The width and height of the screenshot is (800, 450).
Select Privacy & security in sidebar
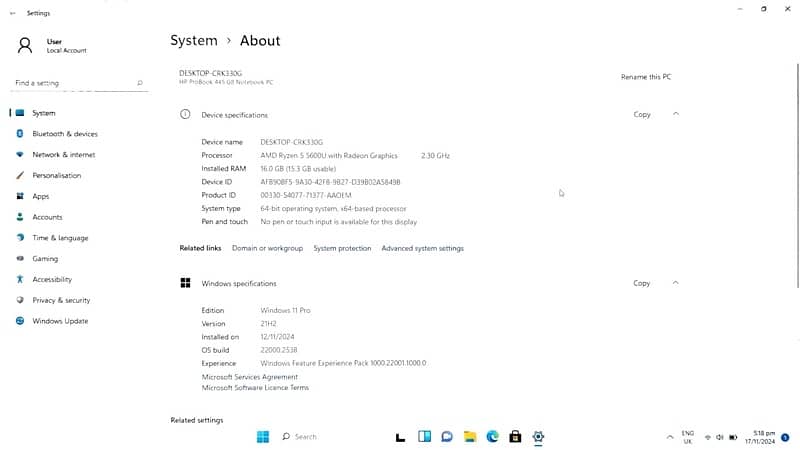[x=61, y=300]
